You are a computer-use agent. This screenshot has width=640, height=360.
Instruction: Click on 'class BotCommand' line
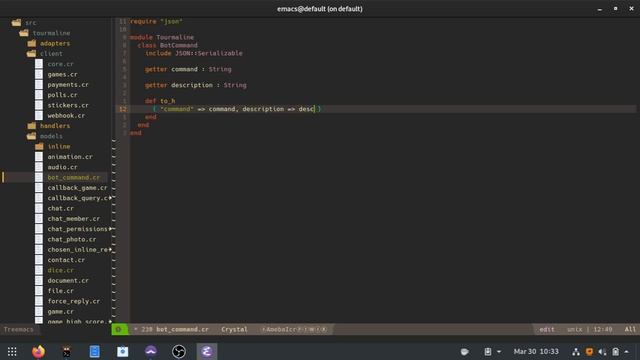167,45
